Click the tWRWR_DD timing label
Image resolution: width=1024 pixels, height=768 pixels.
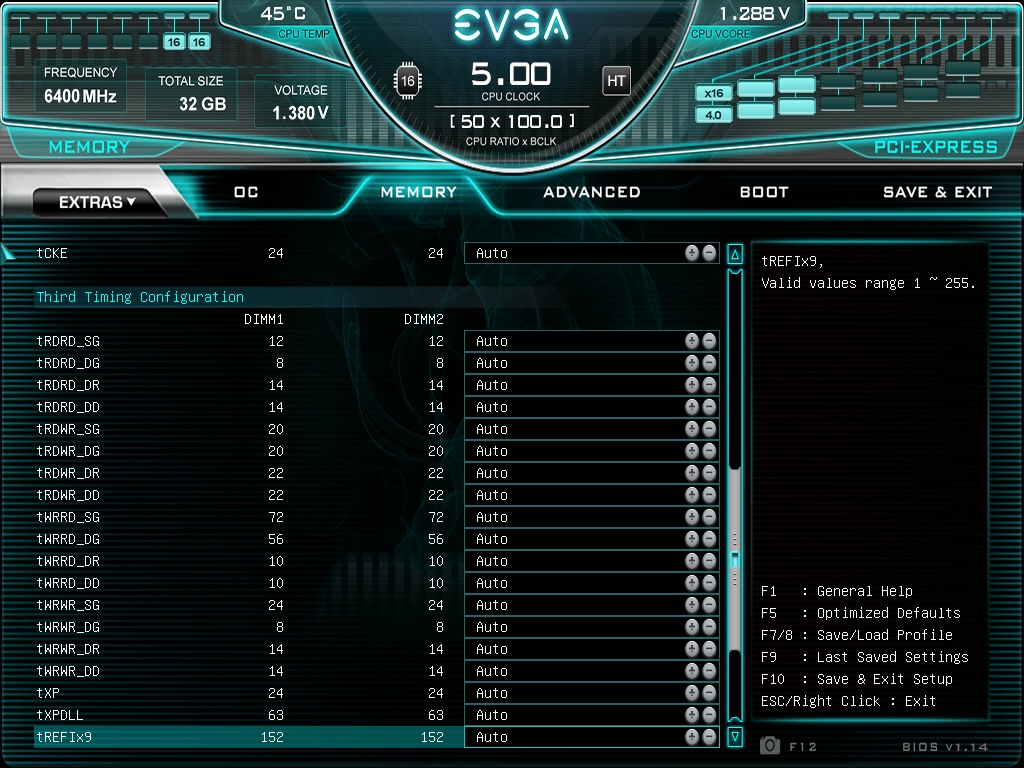(68, 671)
